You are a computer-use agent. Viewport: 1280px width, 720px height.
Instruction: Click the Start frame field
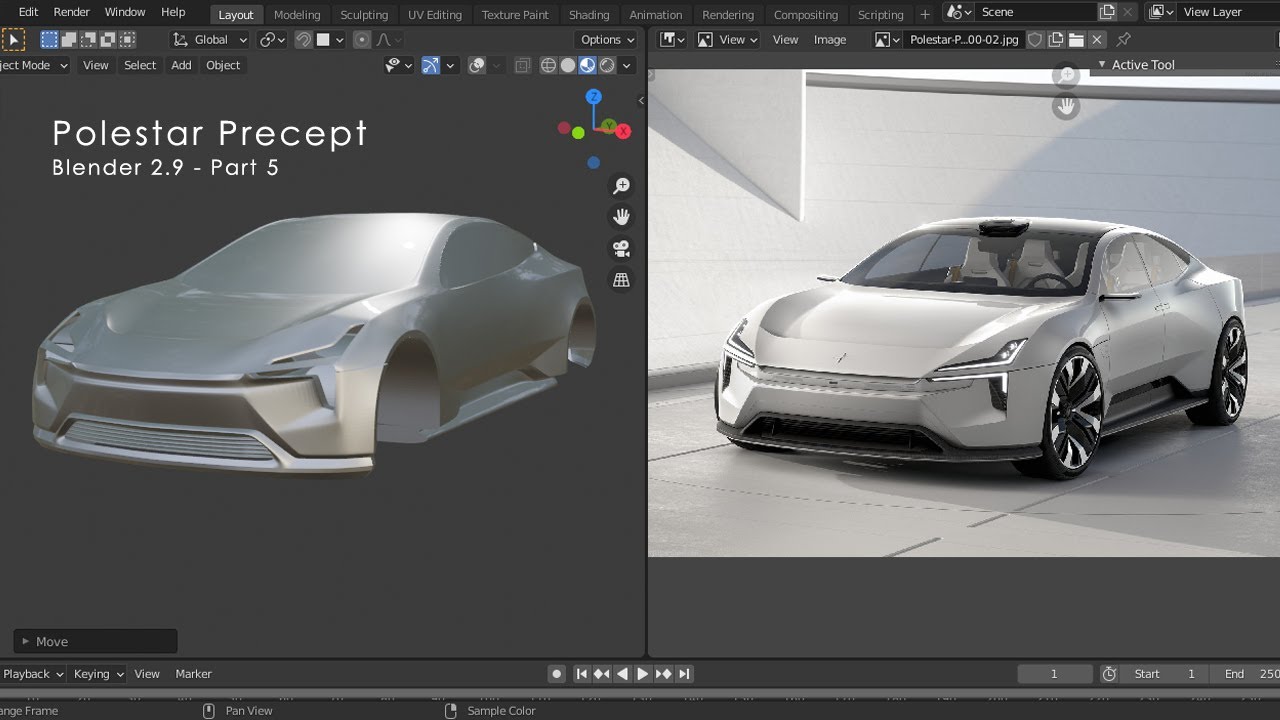tap(1165, 674)
